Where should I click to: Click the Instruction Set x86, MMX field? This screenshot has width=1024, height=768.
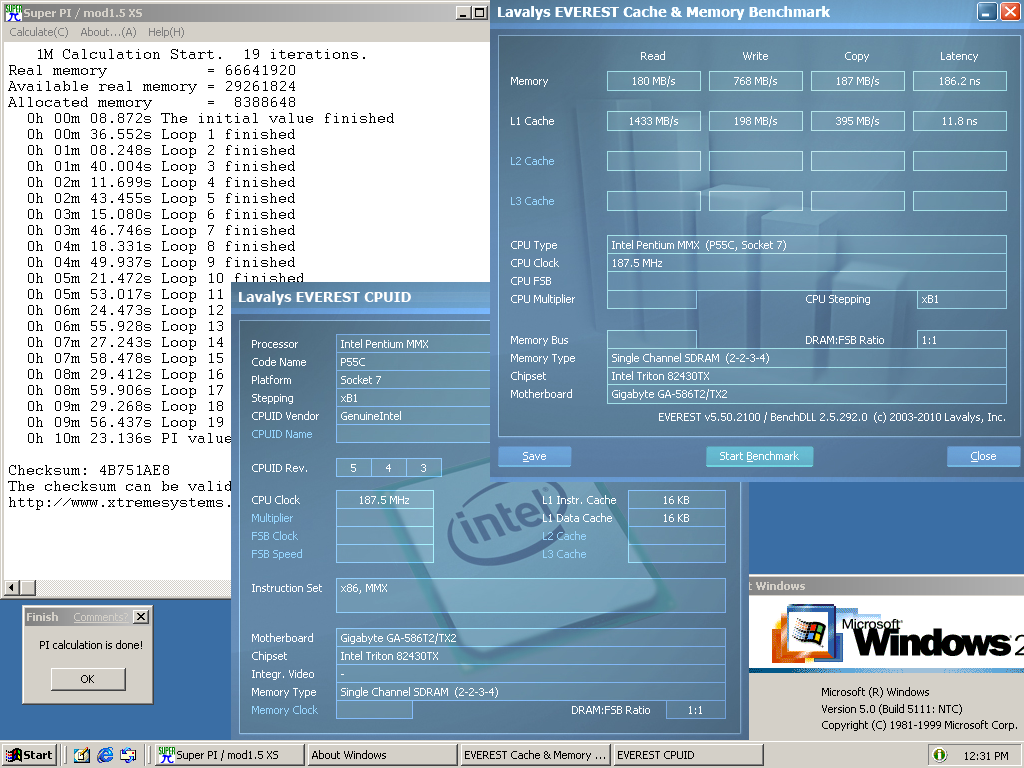click(530, 595)
